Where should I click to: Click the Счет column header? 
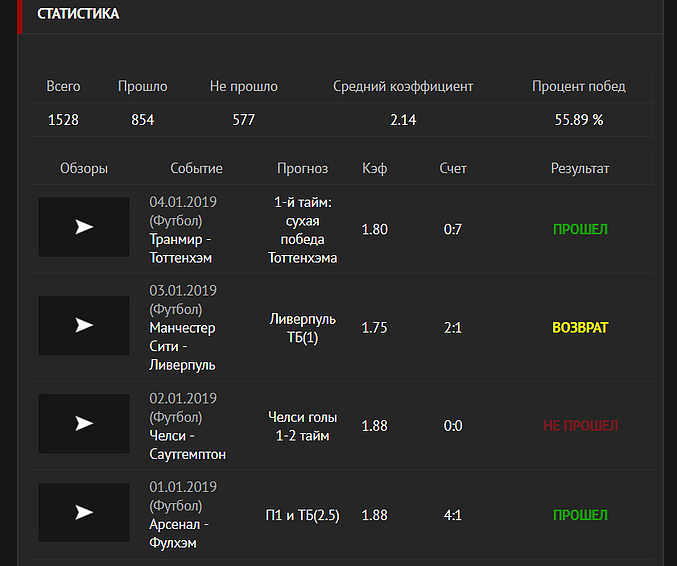453,168
